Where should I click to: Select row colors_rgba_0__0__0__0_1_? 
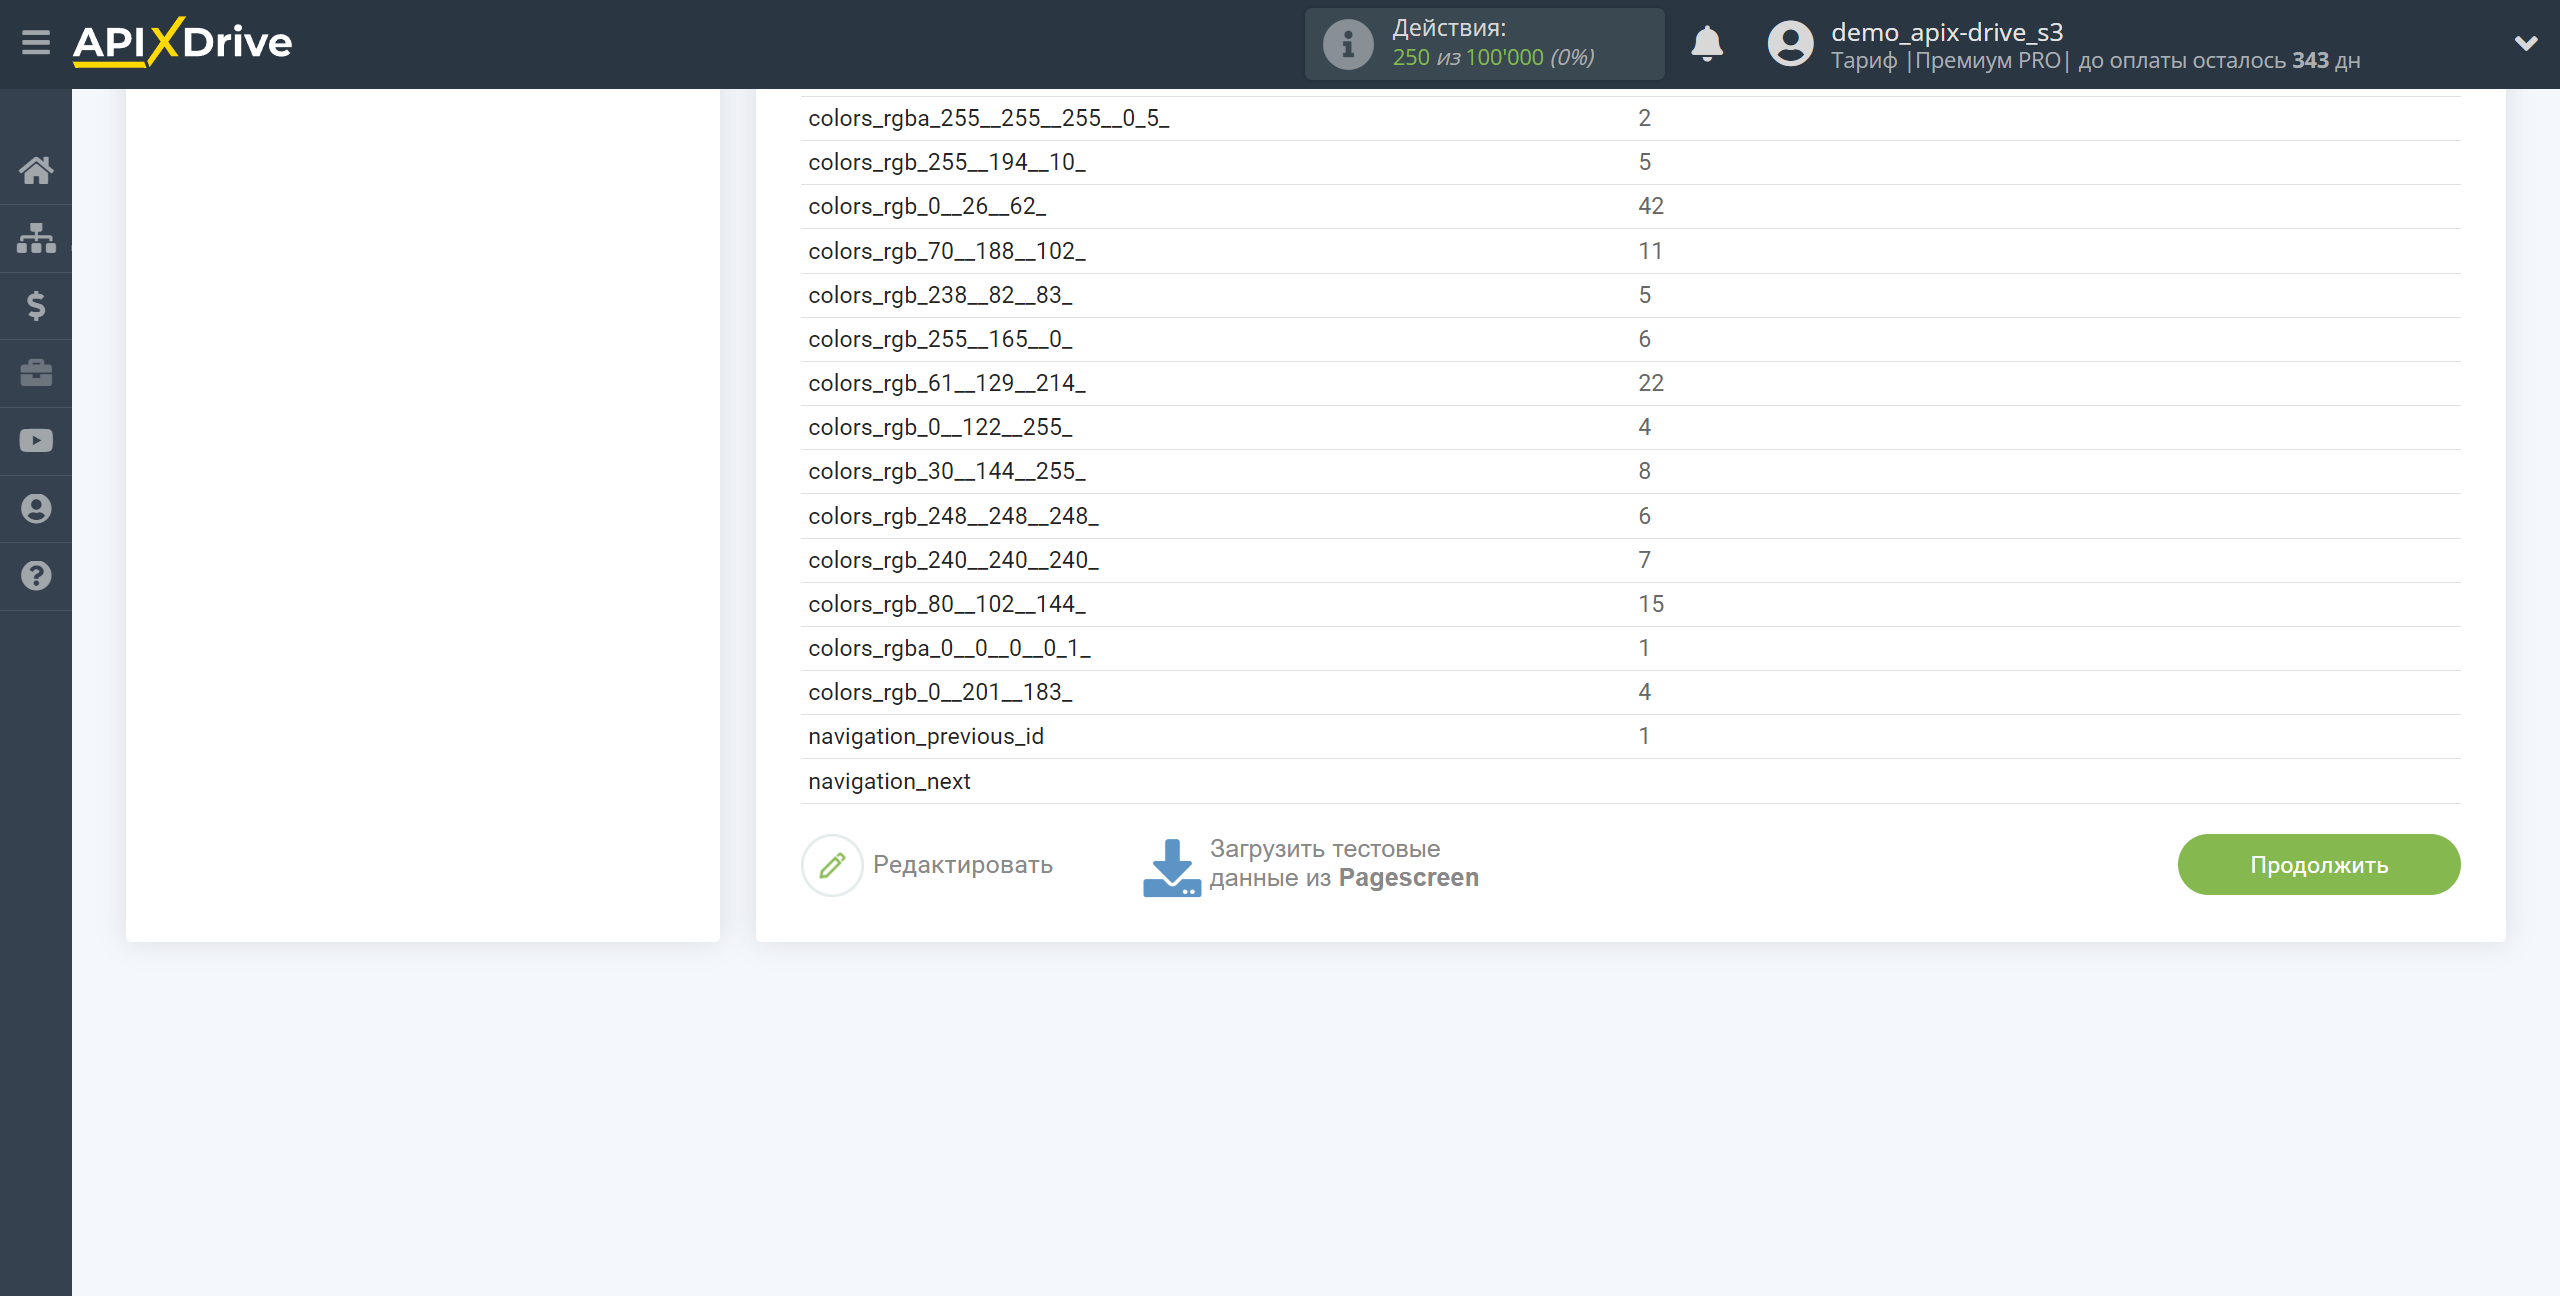click(x=1630, y=648)
